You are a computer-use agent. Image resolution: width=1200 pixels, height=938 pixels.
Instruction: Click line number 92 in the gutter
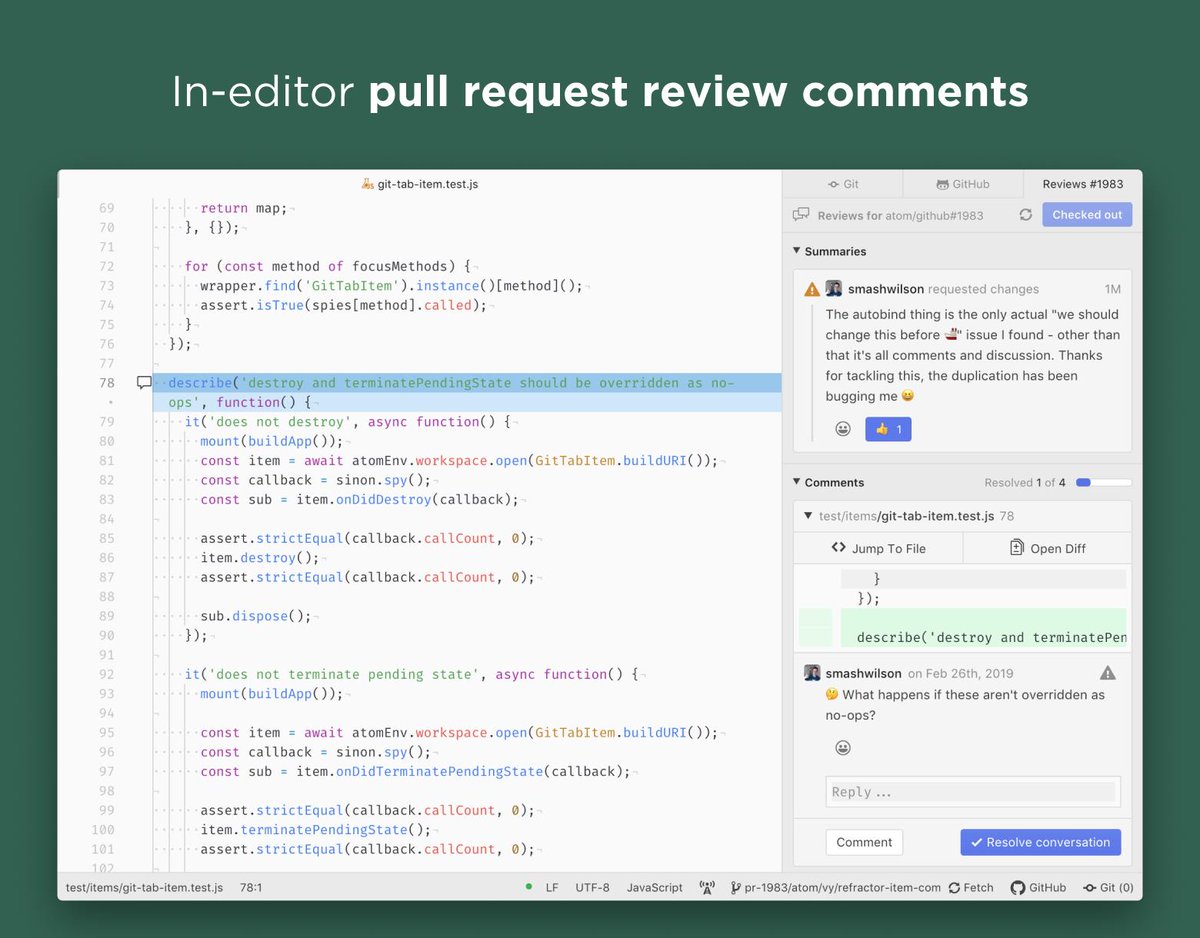[x=107, y=674]
